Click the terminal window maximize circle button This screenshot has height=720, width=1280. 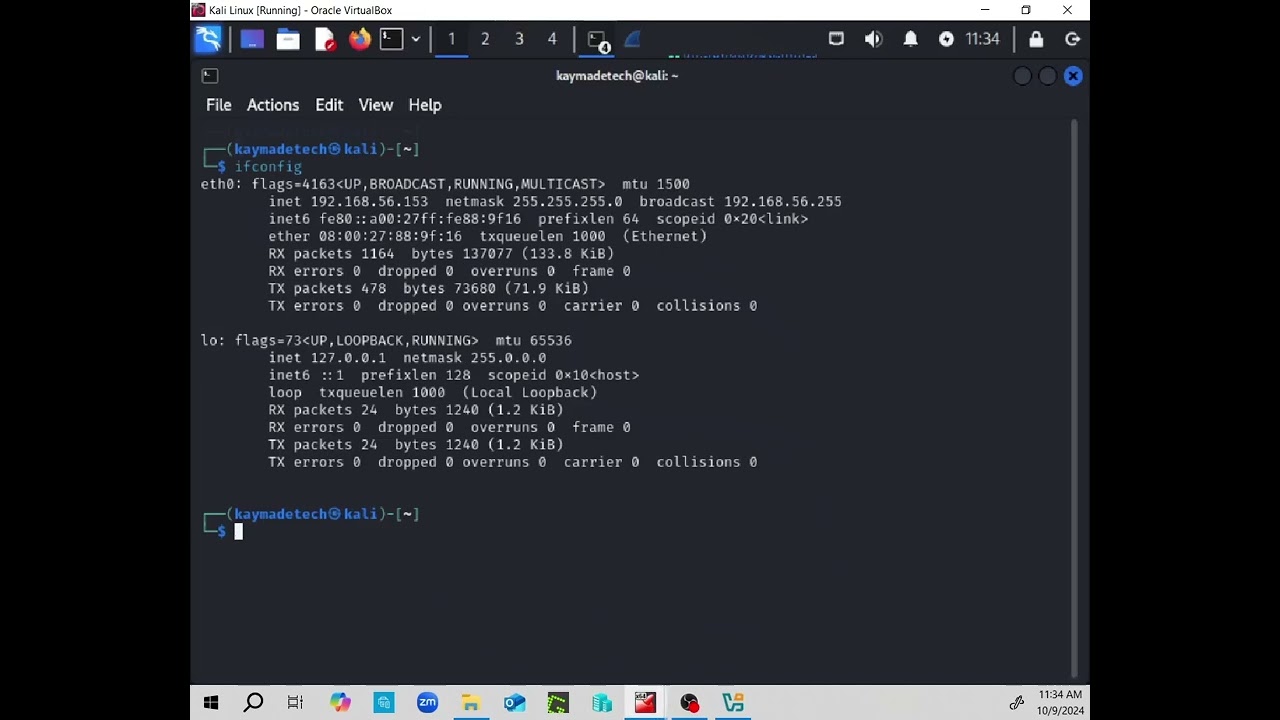(x=1047, y=76)
